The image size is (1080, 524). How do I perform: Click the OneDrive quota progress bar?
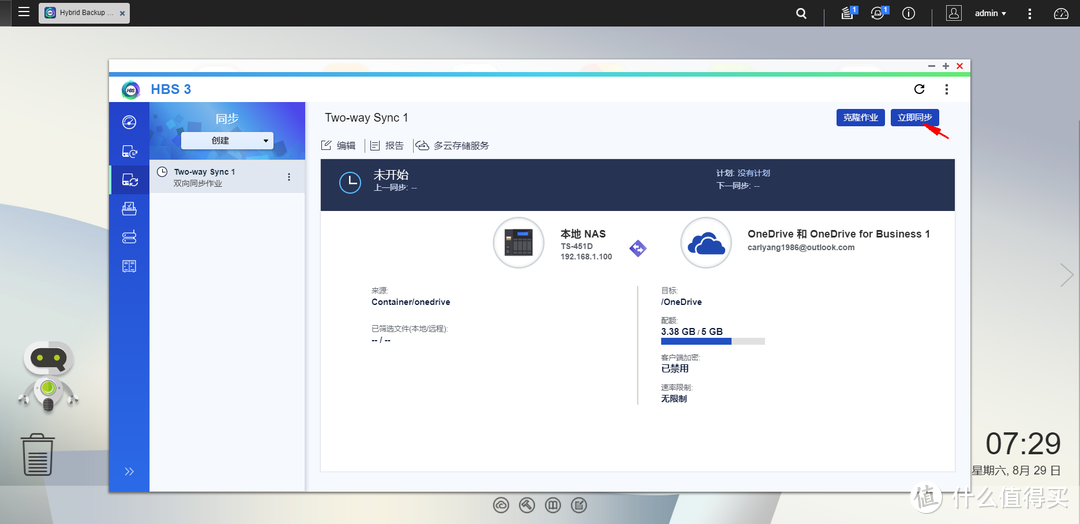tap(713, 341)
